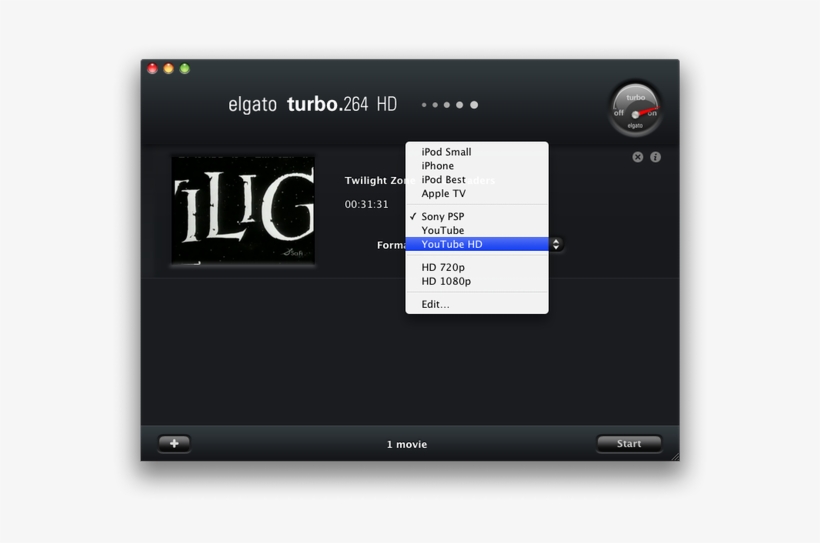The width and height of the screenshot is (820, 543).
Task: Add a movie with the plus button
Action: (x=174, y=444)
